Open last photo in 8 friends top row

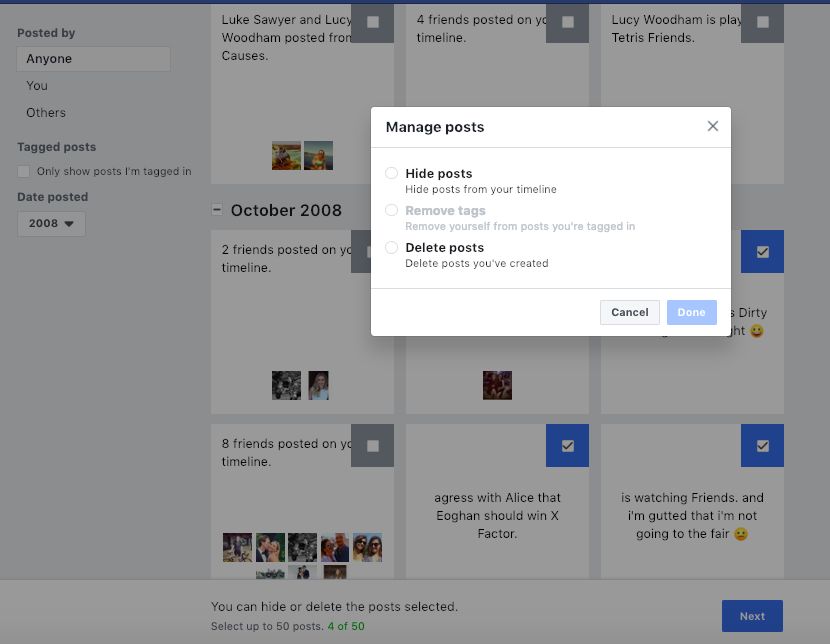click(x=367, y=547)
